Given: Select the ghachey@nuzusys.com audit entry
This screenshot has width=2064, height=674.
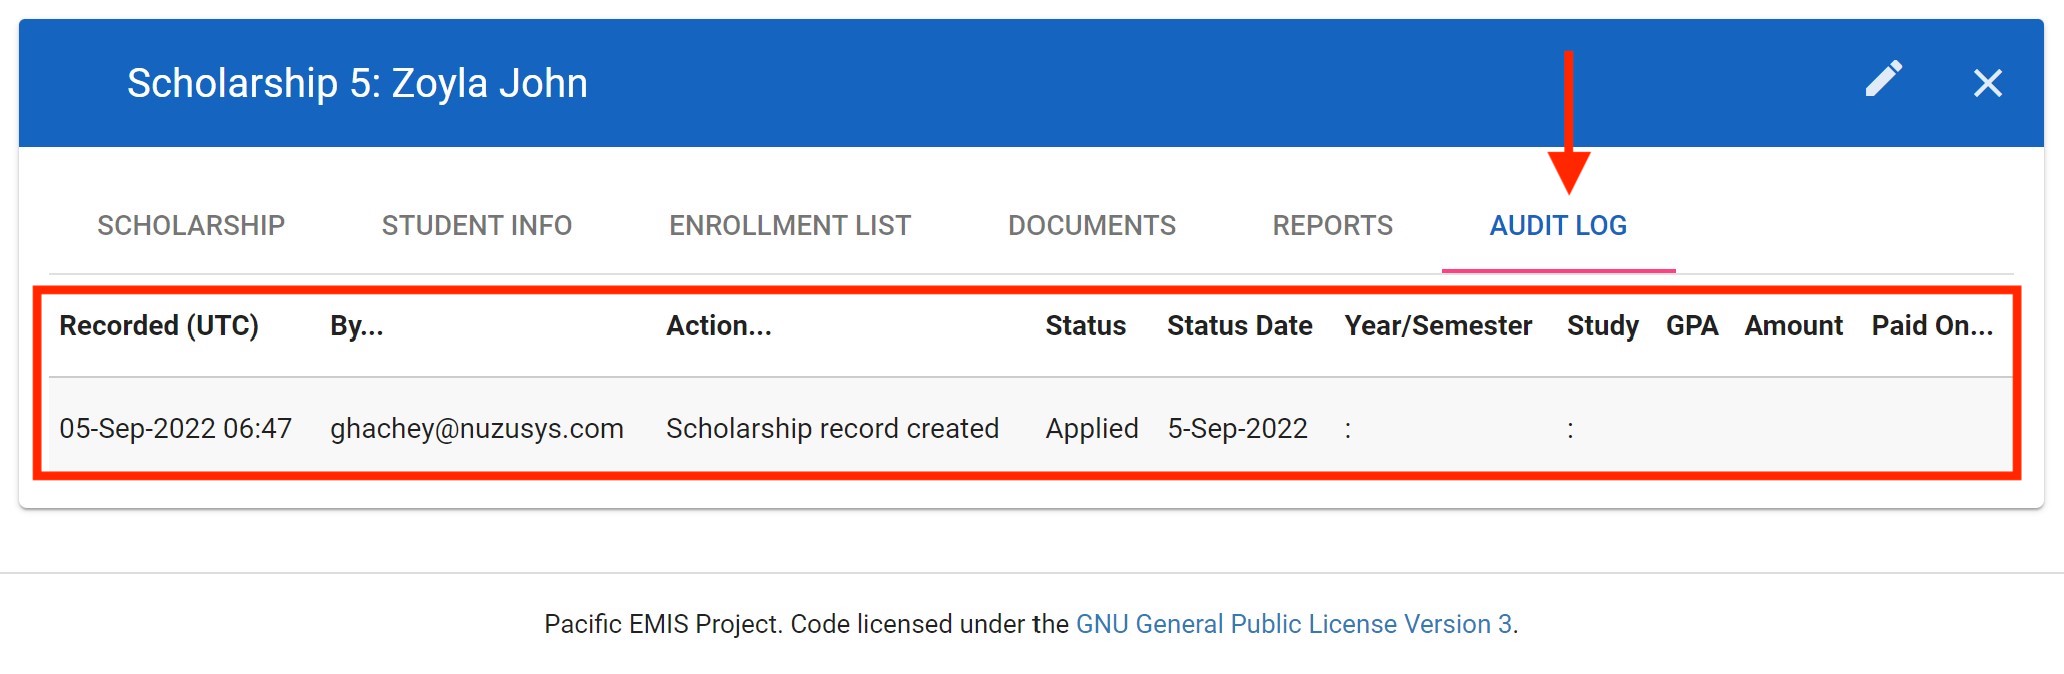Looking at the screenshot, I should tap(477, 429).
